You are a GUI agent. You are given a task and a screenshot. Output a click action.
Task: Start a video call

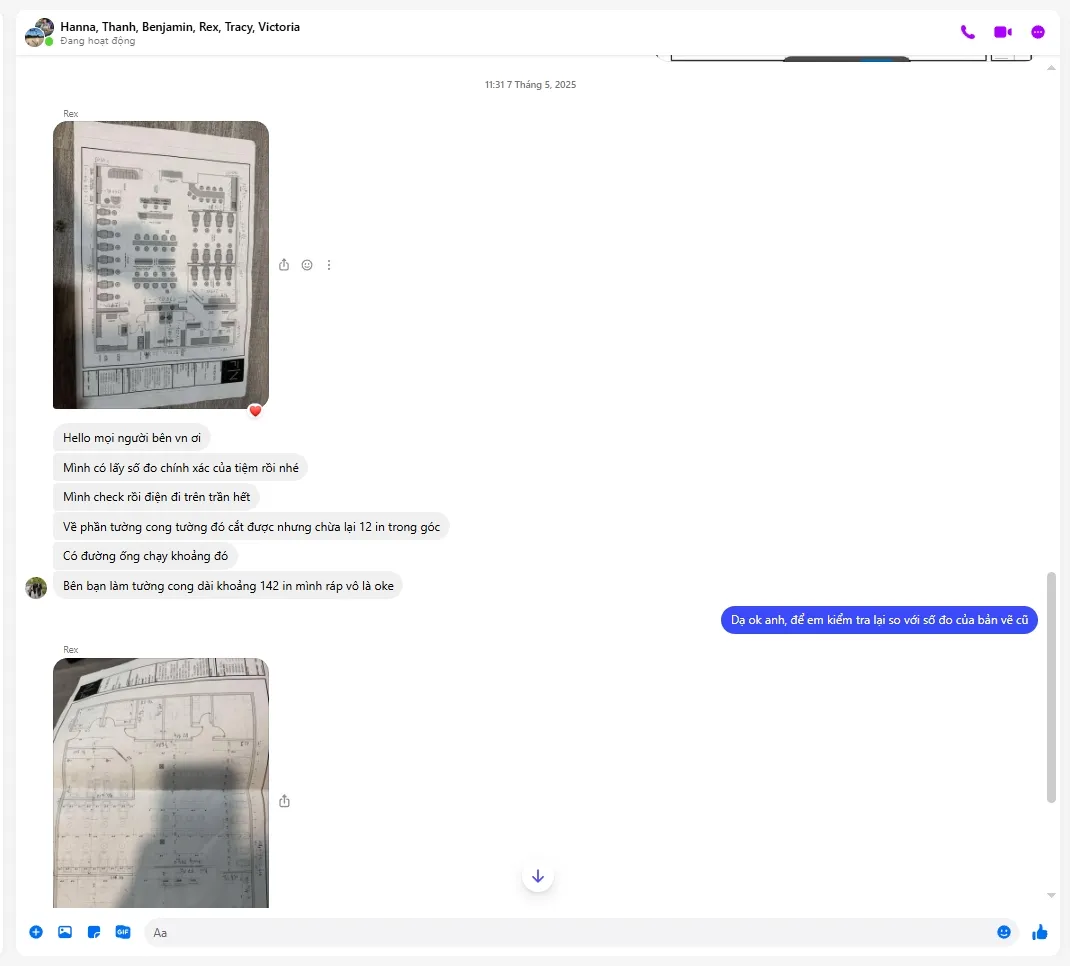[1002, 32]
